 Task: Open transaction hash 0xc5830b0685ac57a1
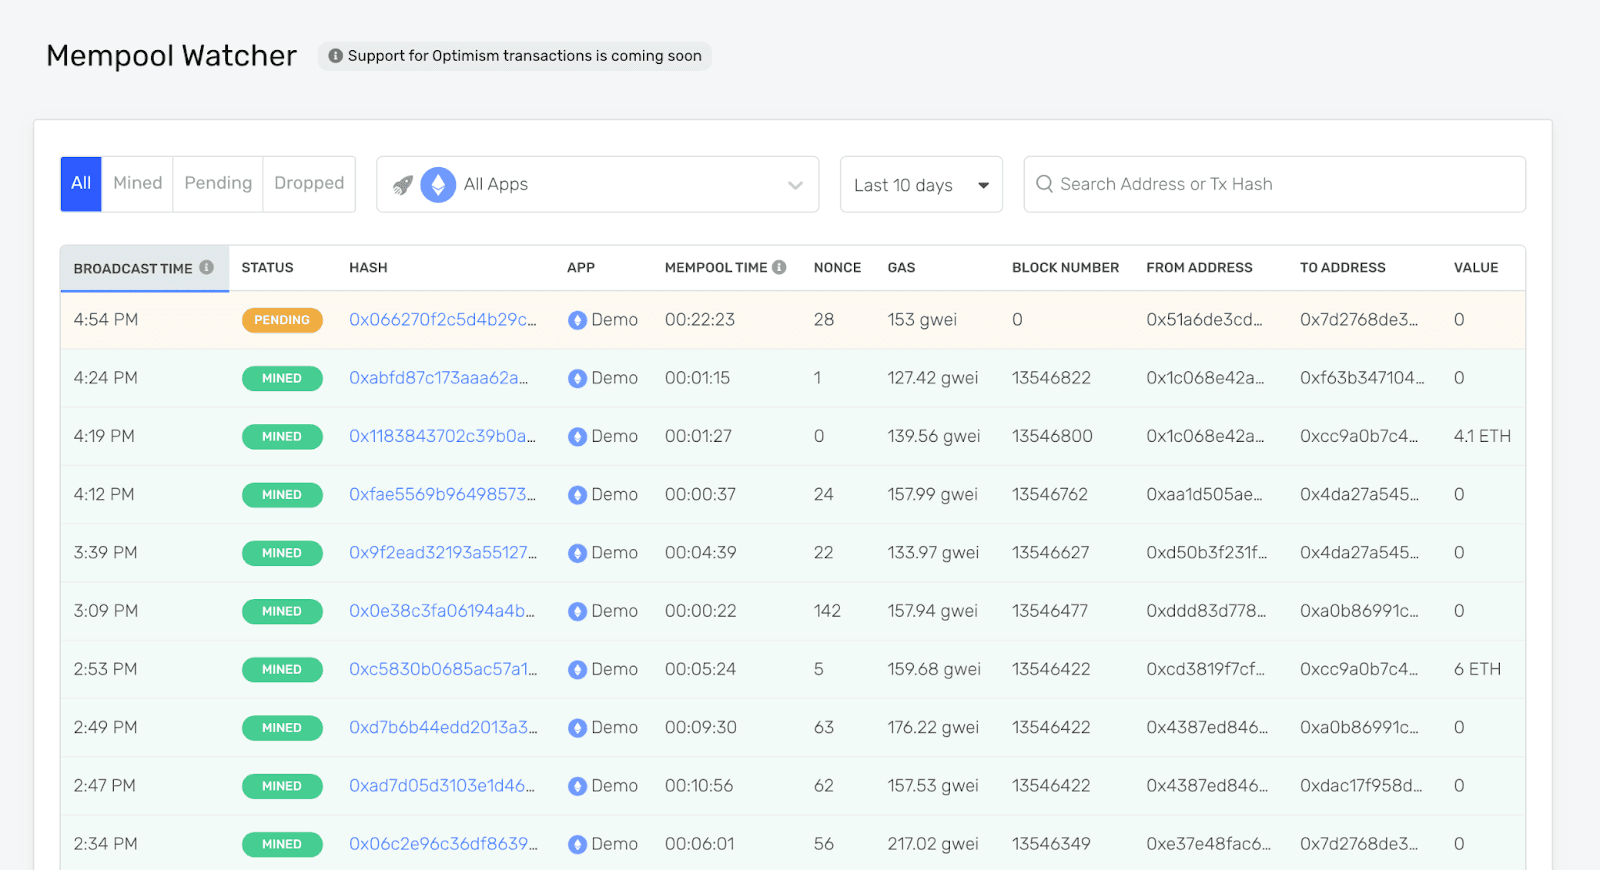(x=442, y=670)
